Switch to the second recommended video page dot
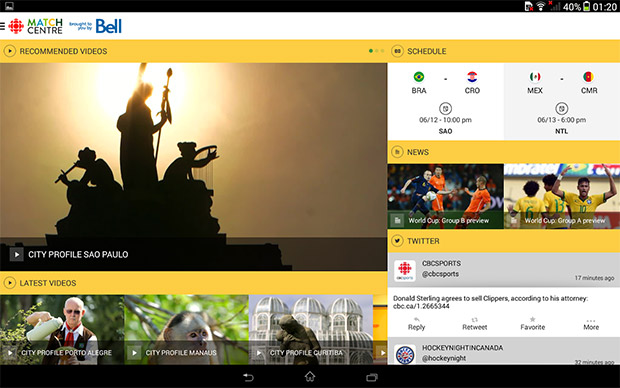Screen dimensions: 620x388 (x=376, y=51)
